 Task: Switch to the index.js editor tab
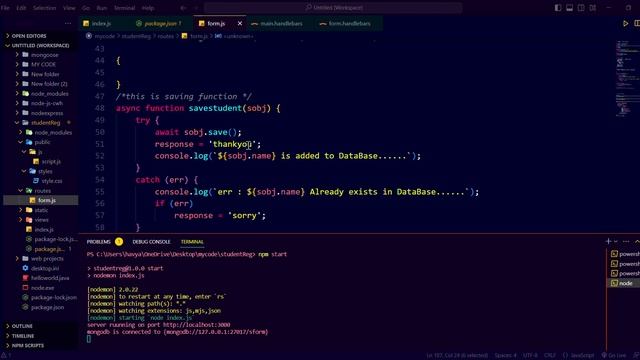(x=101, y=24)
